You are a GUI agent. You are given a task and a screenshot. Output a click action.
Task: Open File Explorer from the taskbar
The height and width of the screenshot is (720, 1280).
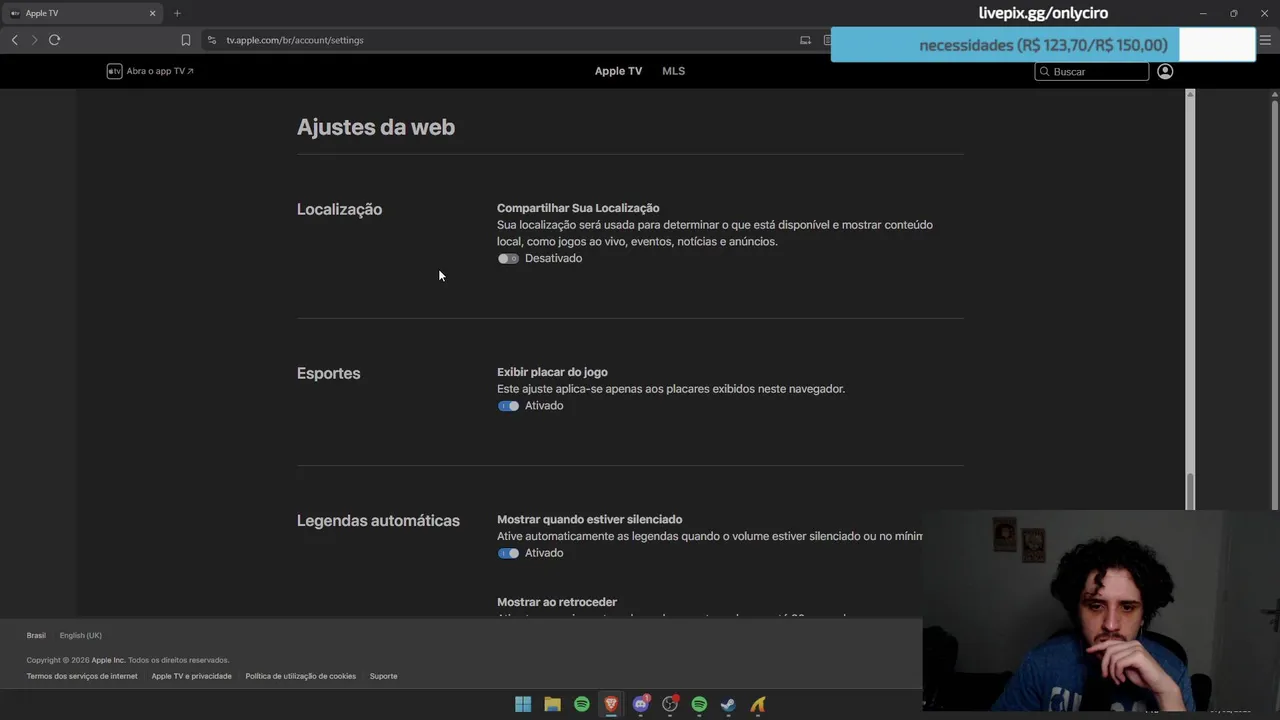click(552, 704)
